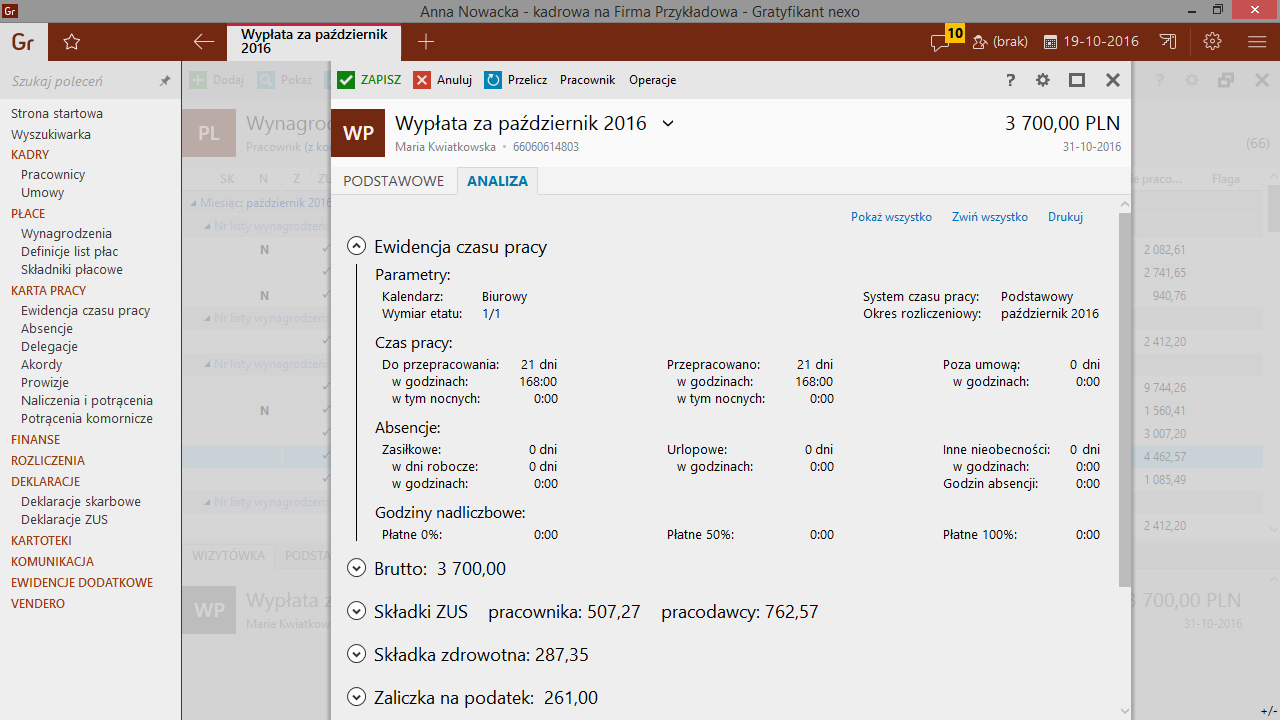Image resolution: width=1280 pixels, height=720 pixels.
Task: Expand the payout title dropdown chevron
Action: pos(669,124)
